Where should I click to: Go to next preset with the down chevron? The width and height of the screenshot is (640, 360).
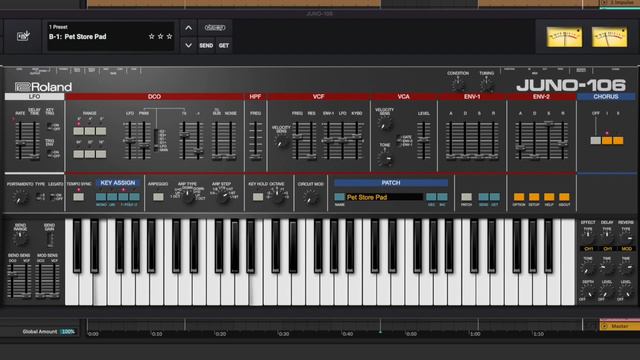click(x=188, y=45)
